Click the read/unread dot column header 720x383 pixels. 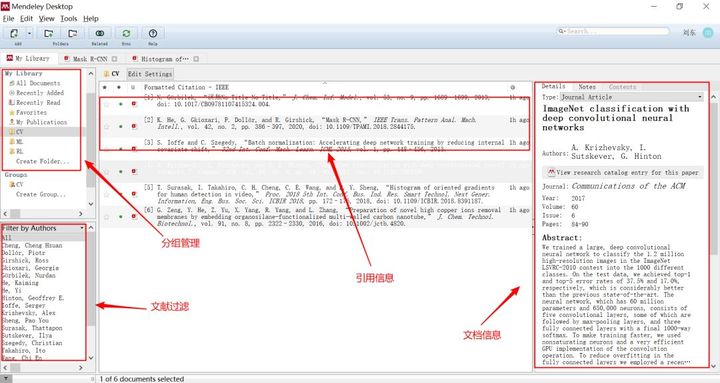pyautogui.click(x=119, y=87)
